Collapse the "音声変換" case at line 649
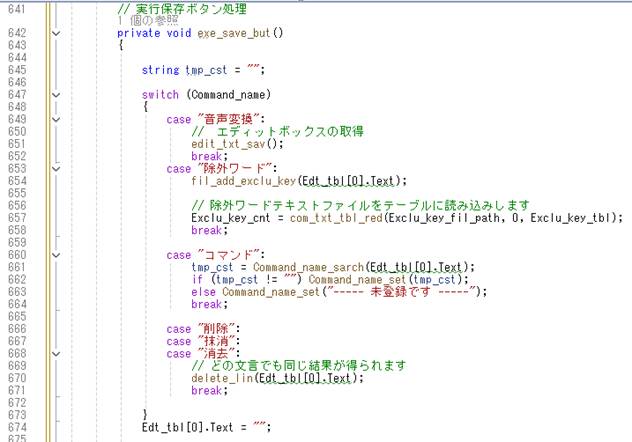 [x=55, y=120]
